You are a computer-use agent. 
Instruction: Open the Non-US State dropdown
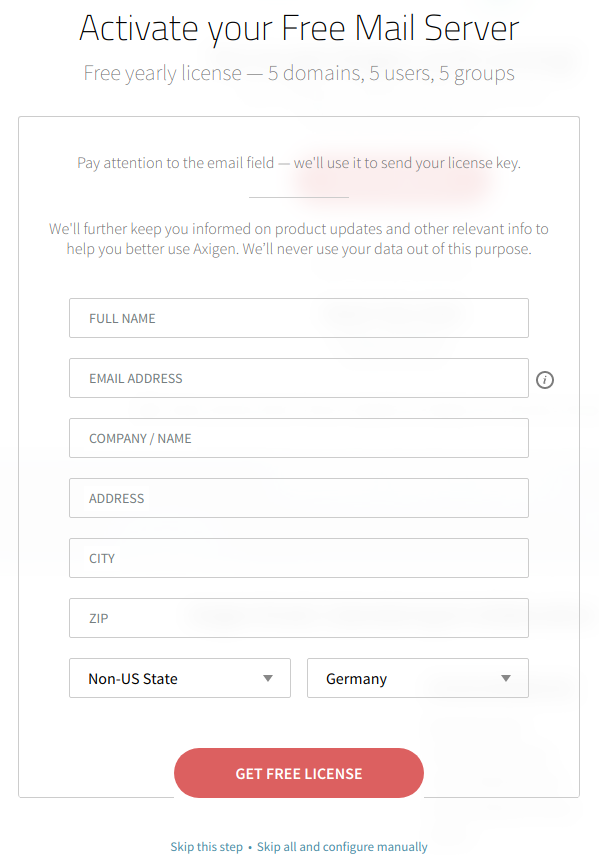coord(180,678)
